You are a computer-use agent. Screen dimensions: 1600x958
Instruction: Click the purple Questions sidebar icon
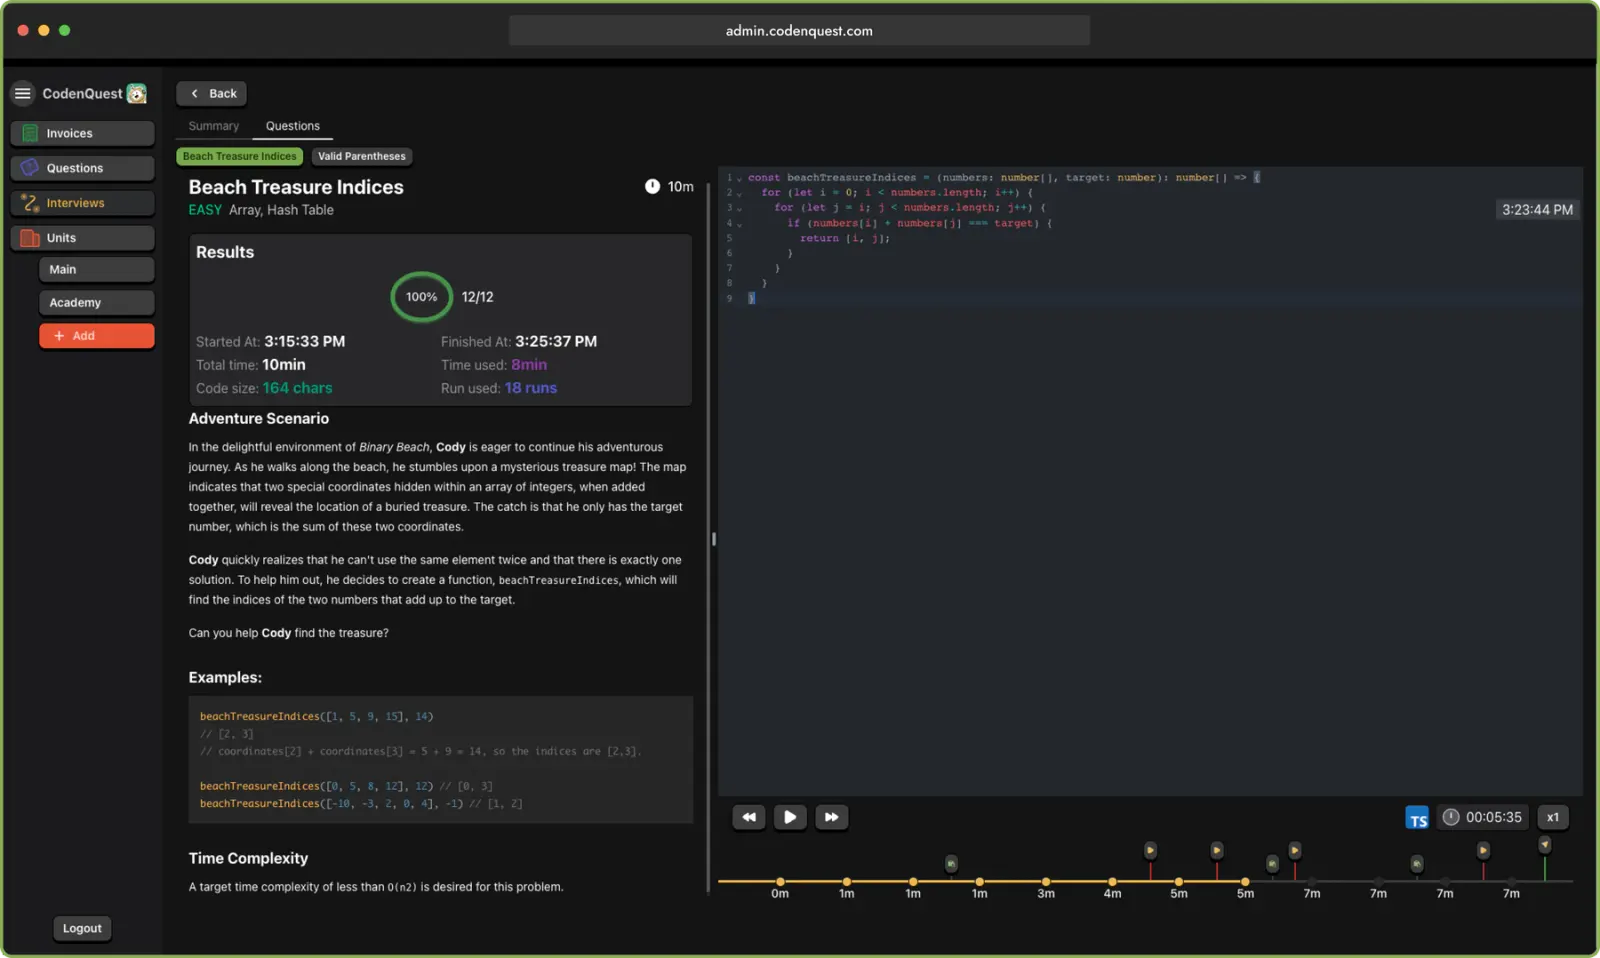click(30, 168)
